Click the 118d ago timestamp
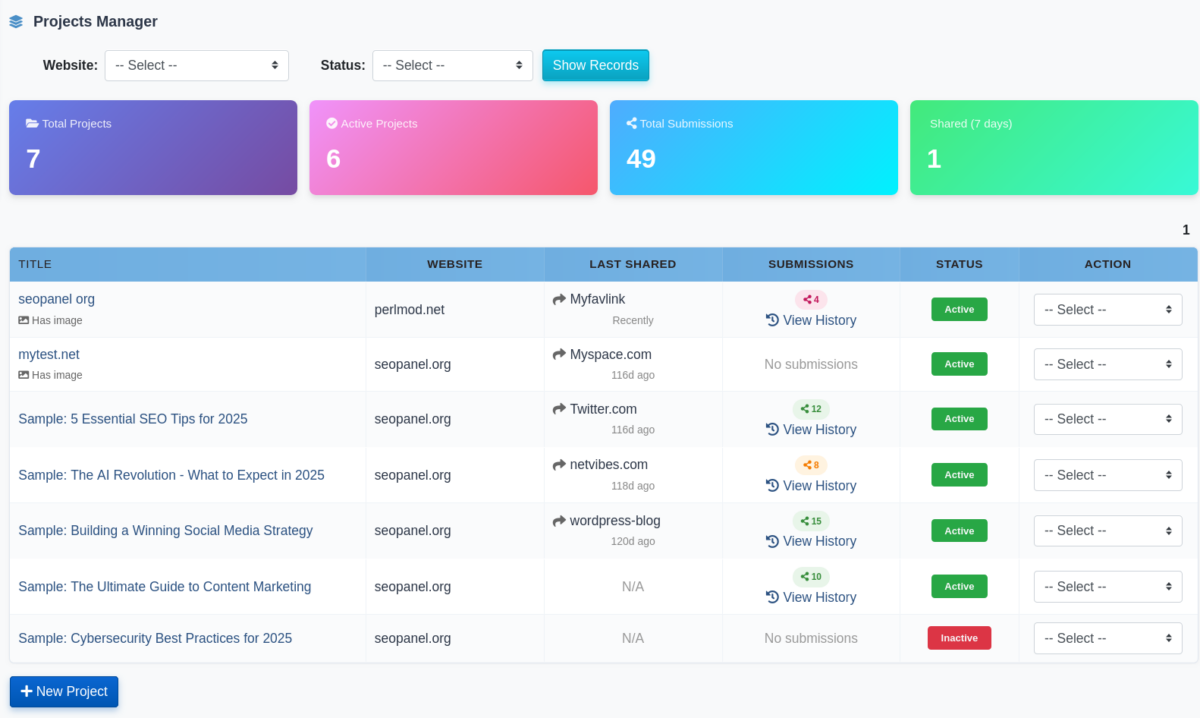This screenshot has height=718, width=1200. click(x=633, y=486)
